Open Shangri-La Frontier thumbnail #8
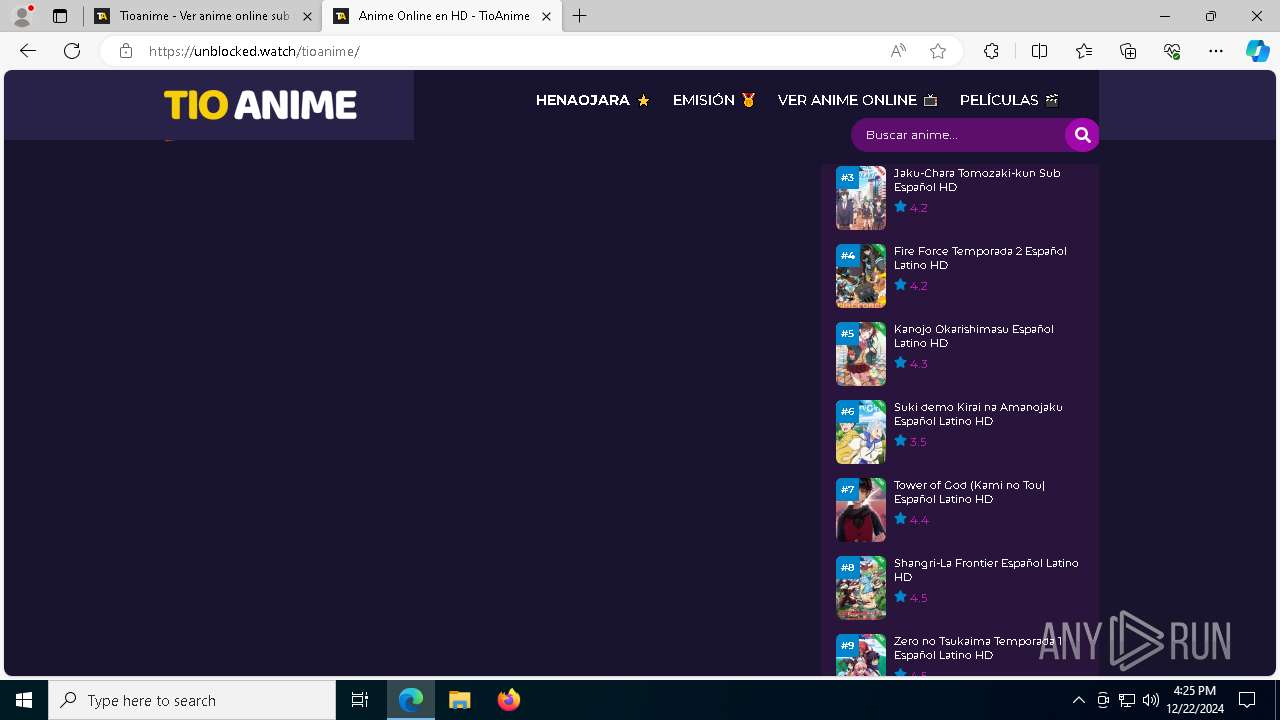The width and height of the screenshot is (1280, 720). pyautogui.click(x=861, y=588)
